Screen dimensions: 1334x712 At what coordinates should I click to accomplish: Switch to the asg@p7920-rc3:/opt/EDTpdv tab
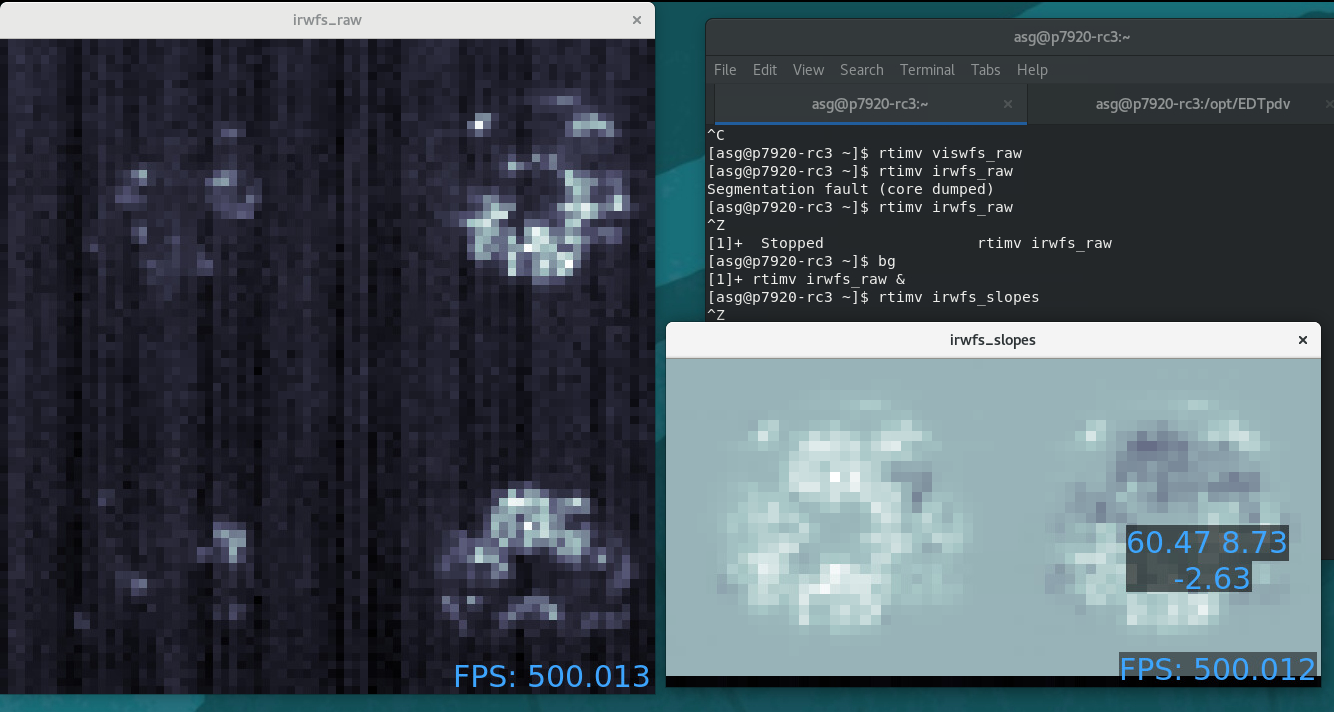1178,104
